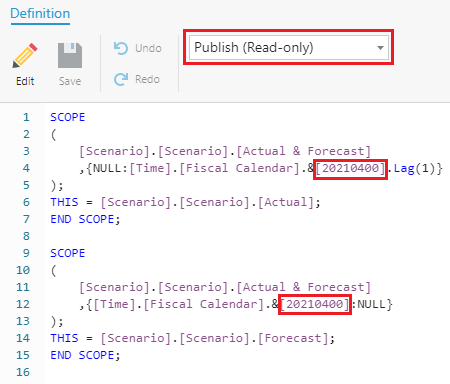Click [Actual & Forecast] on line 3
Screen dimensions: 450x384
(x=304, y=151)
